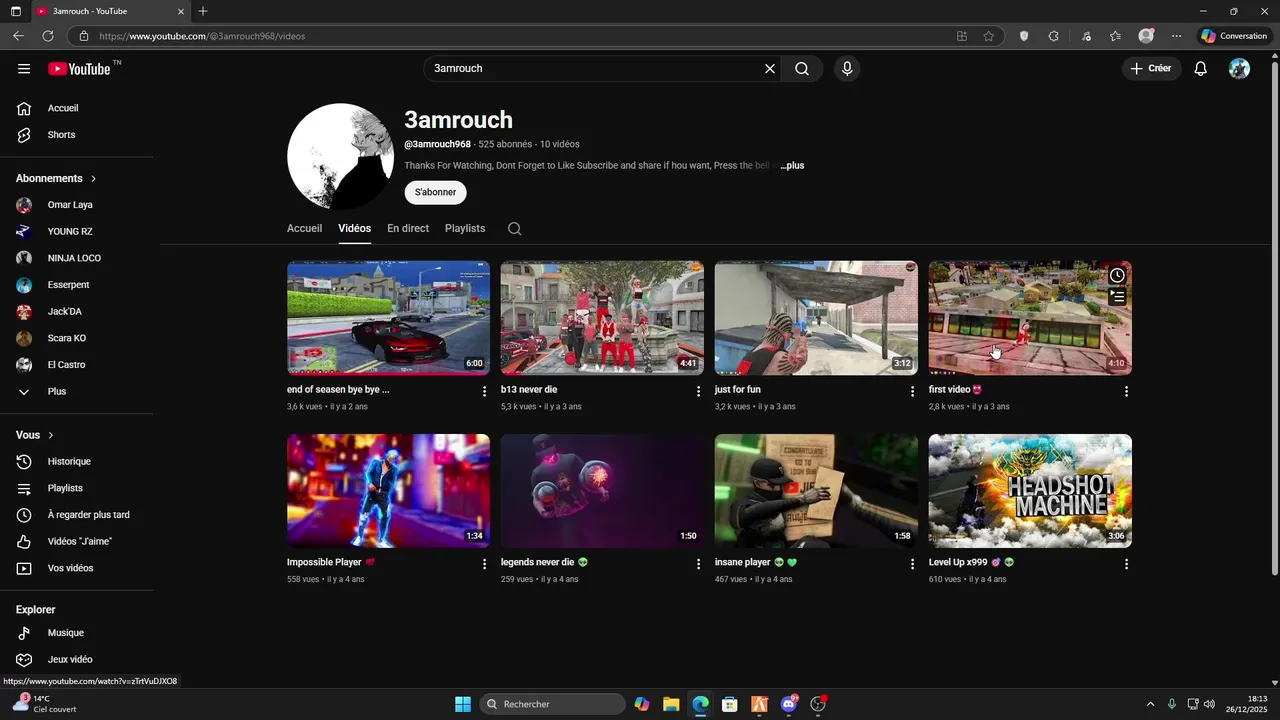Add first video to watch later
Viewport: 1280px width, 720px height.
coord(1117,276)
